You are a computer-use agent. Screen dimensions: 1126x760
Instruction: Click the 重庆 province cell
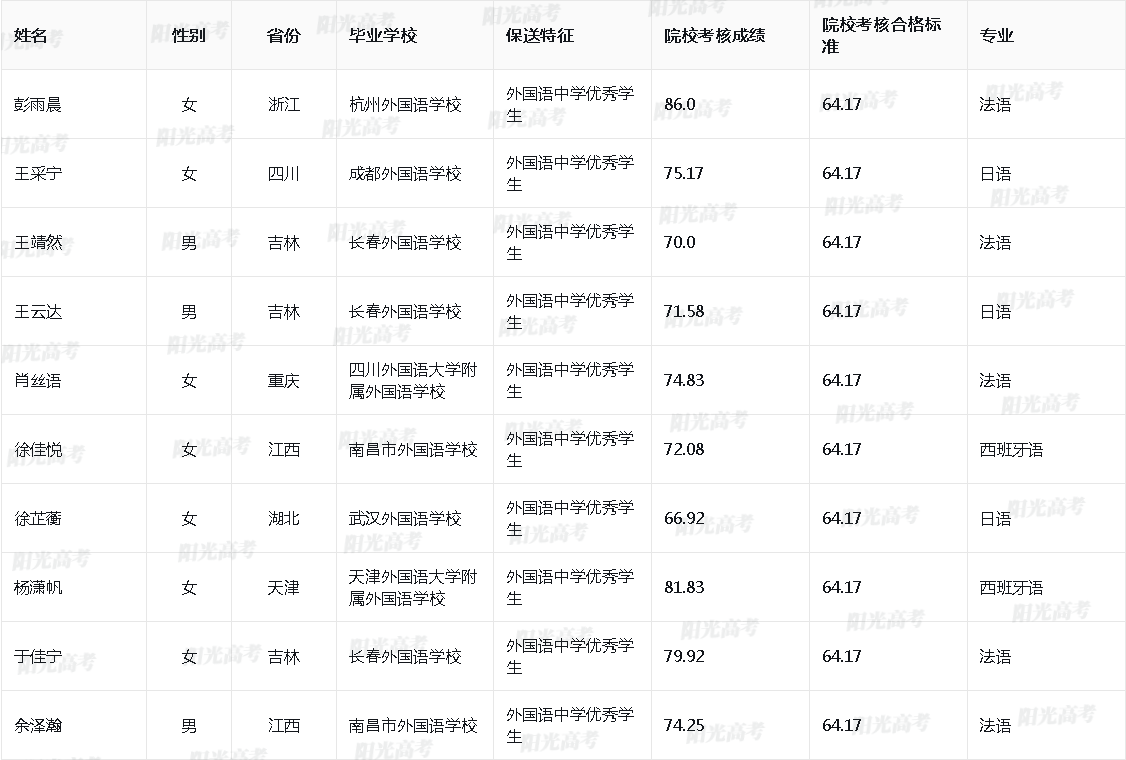(284, 380)
